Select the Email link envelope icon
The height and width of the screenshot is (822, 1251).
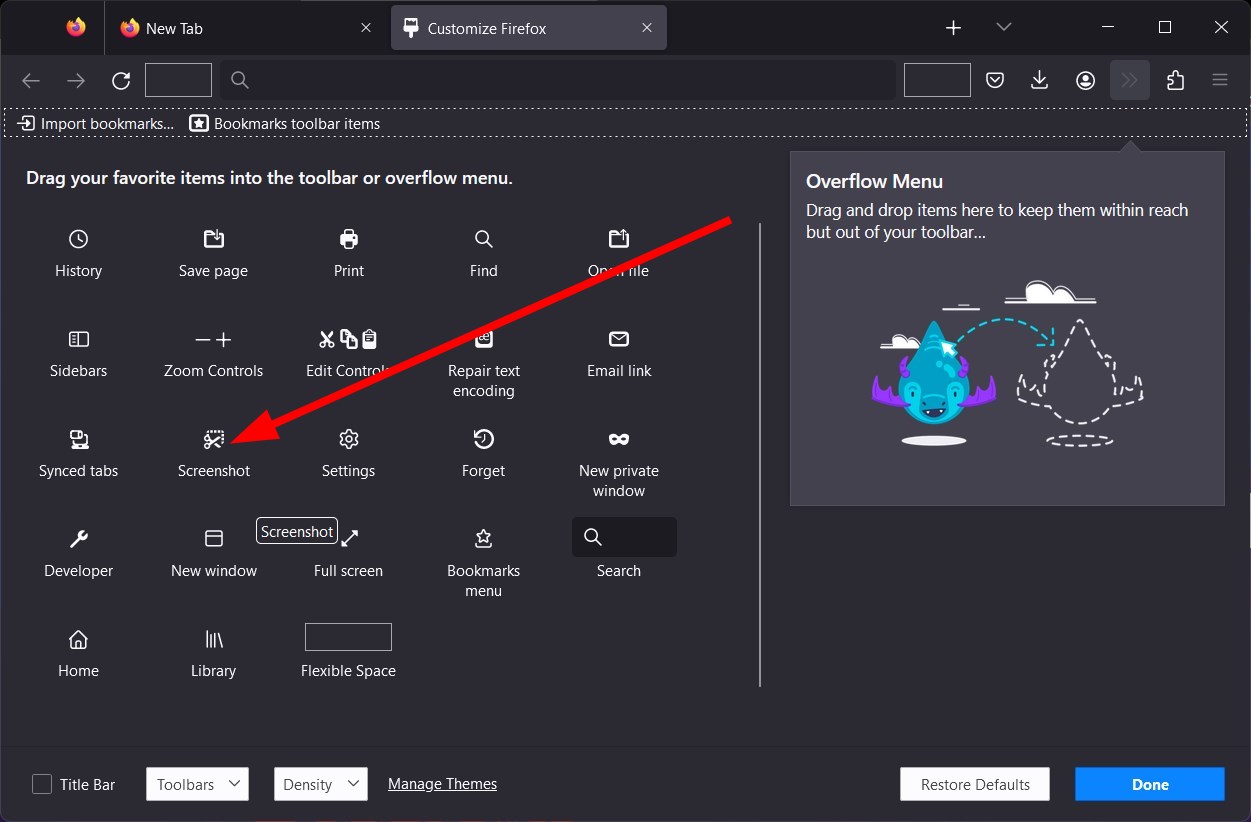pos(618,338)
